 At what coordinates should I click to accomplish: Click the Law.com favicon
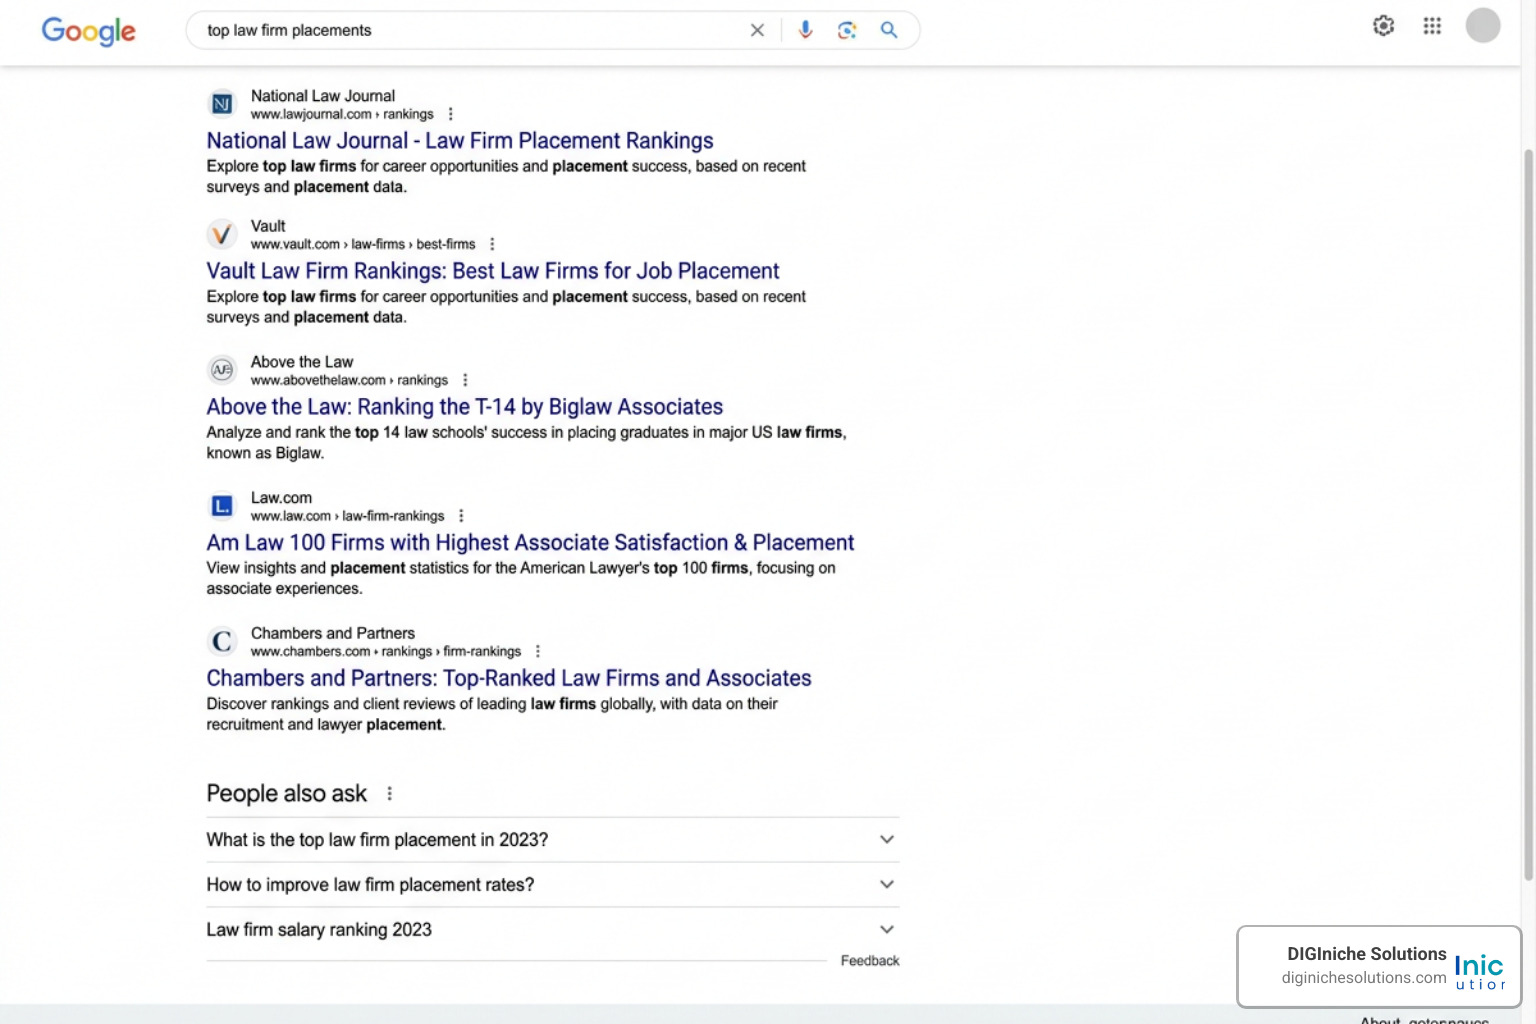pos(222,506)
